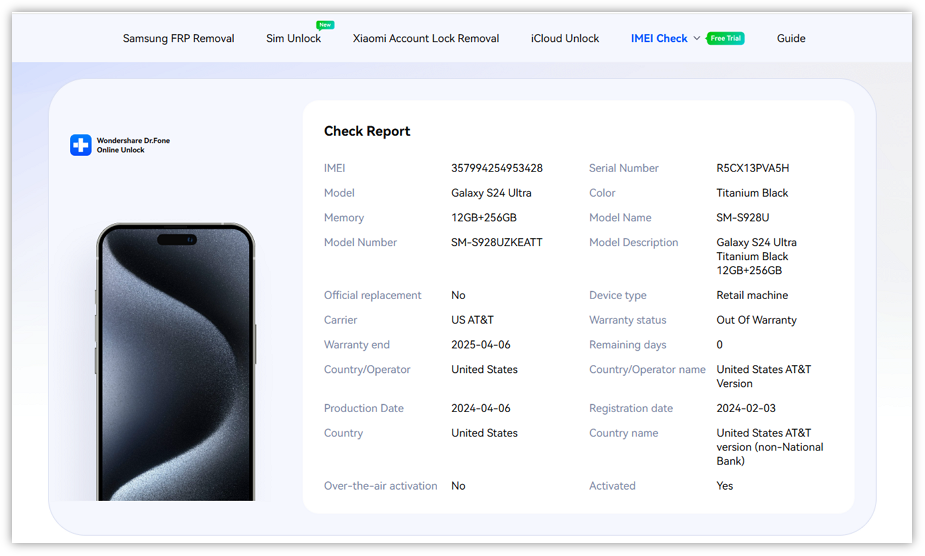Open the Guide page
The image size is (925, 556).
791,38
